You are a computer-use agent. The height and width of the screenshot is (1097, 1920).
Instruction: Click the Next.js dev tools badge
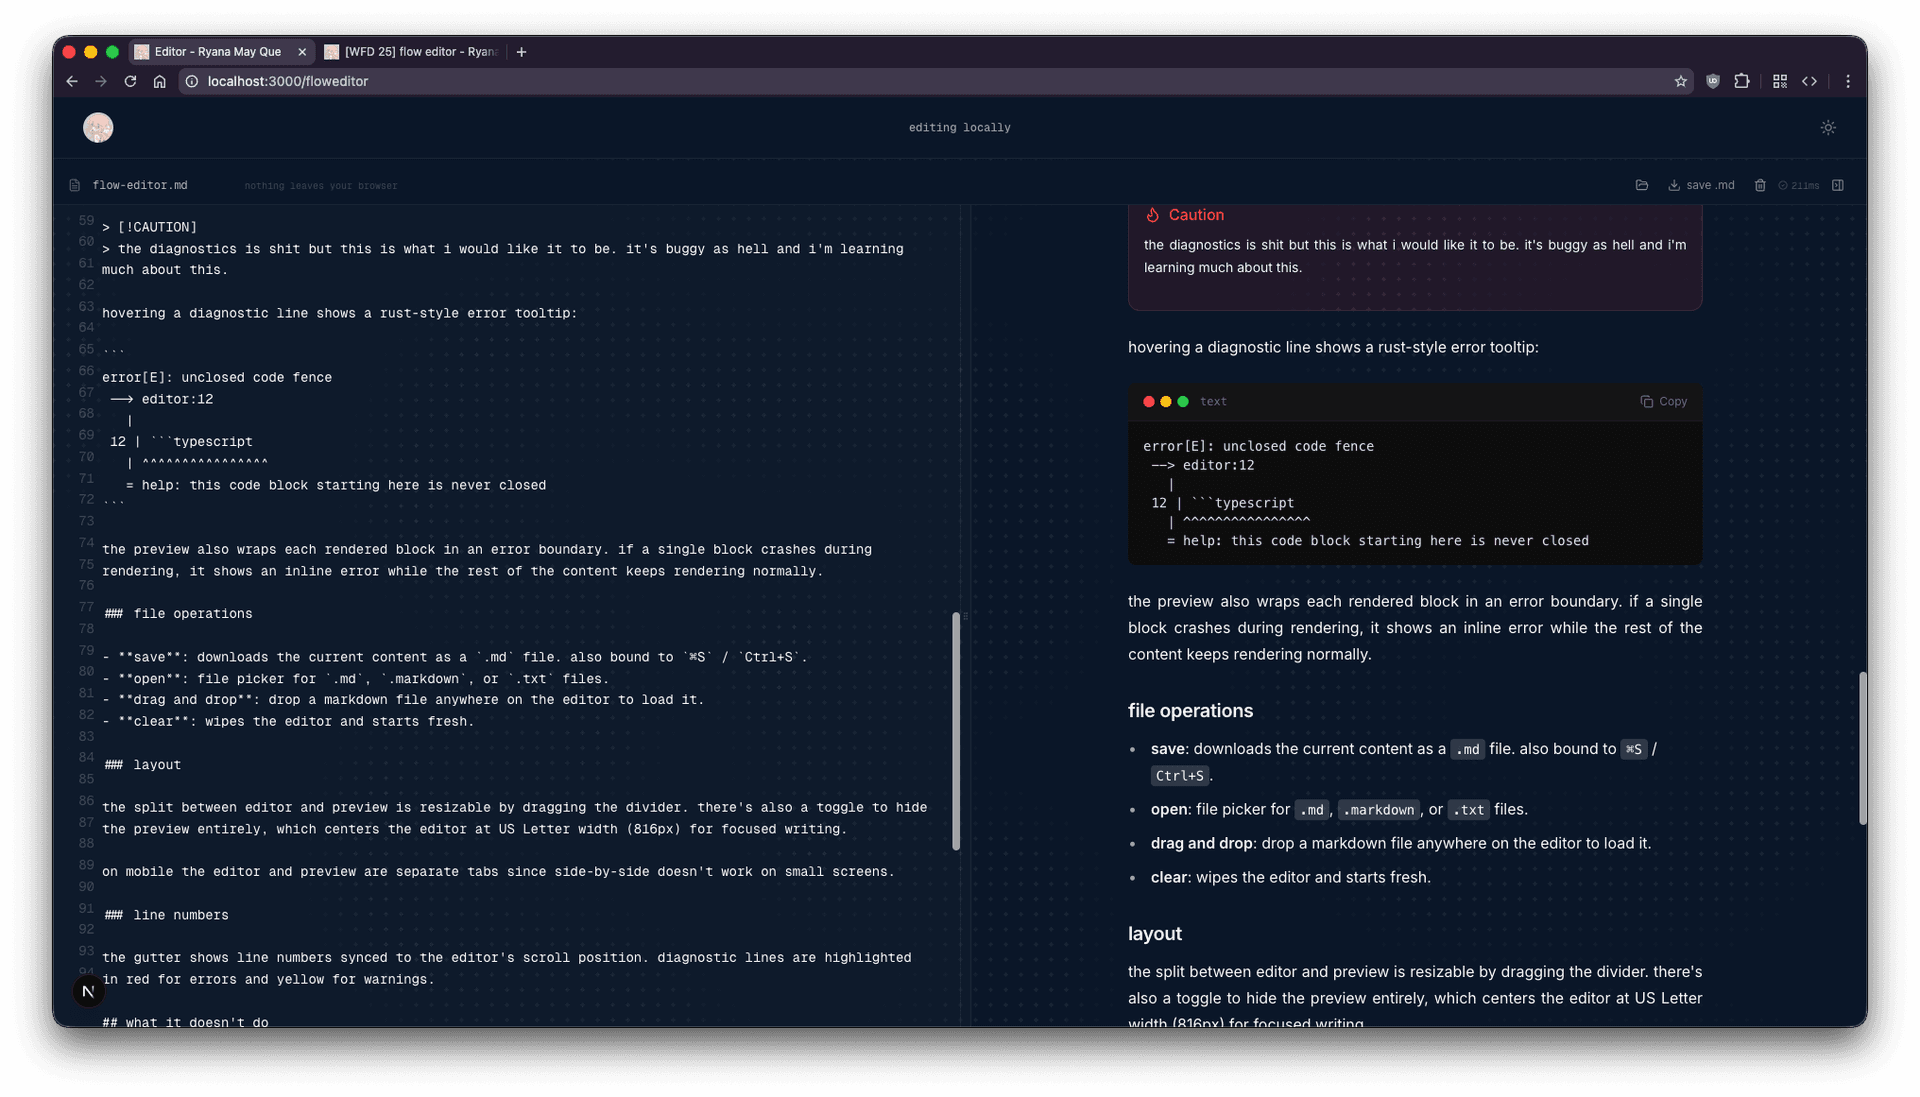pyautogui.click(x=89, y=991)
